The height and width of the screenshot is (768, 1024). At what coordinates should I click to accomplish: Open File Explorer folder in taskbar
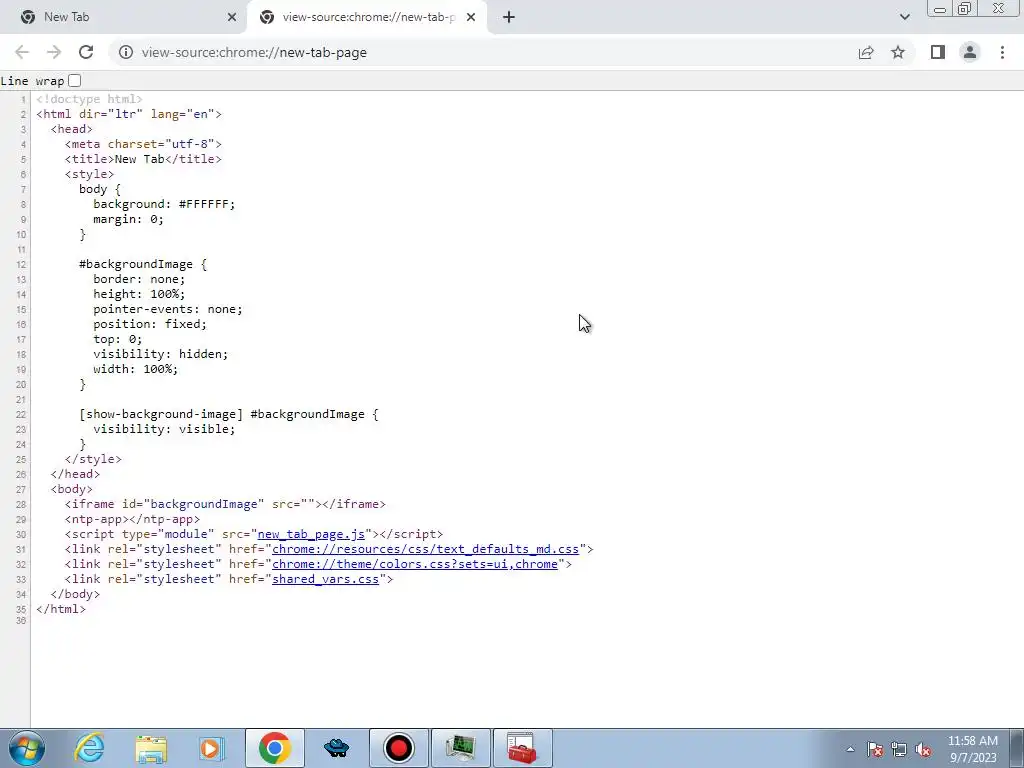[x=151, y=748]
